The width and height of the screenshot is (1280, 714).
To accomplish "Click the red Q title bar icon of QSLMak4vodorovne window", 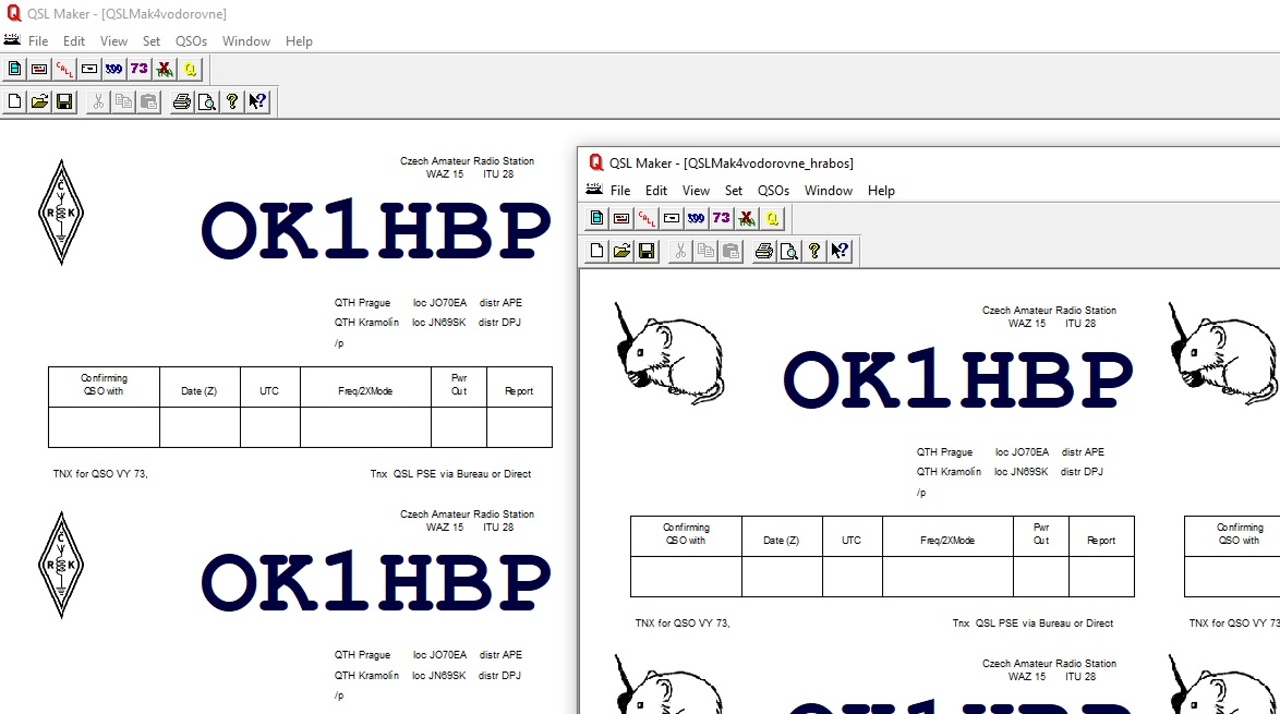I will point(13,13).
